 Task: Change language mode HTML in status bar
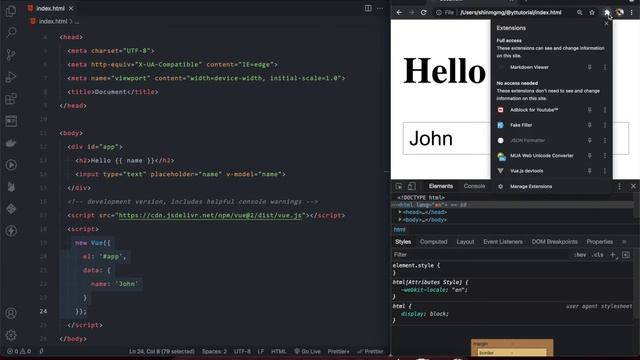(x=279, y=351)
